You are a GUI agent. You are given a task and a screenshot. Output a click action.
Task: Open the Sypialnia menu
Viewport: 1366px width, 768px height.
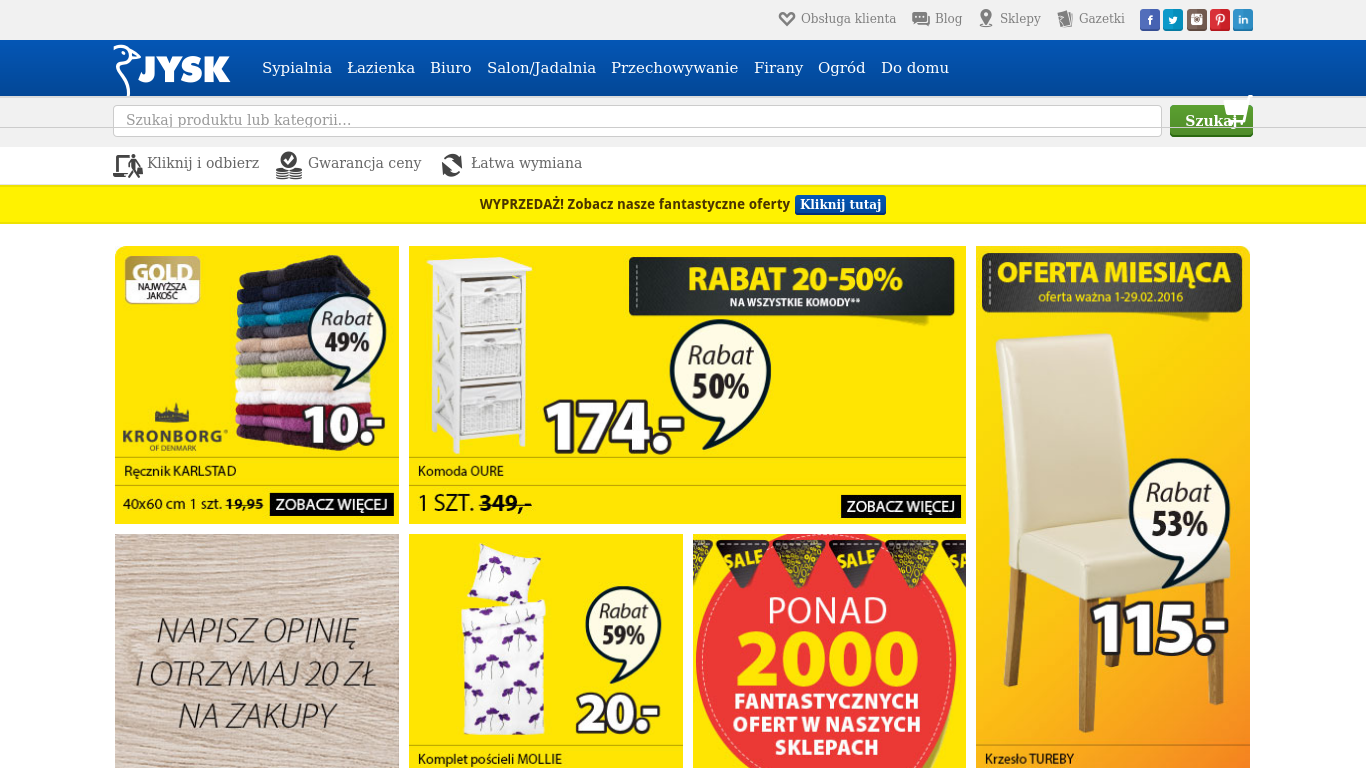point(297,68)
